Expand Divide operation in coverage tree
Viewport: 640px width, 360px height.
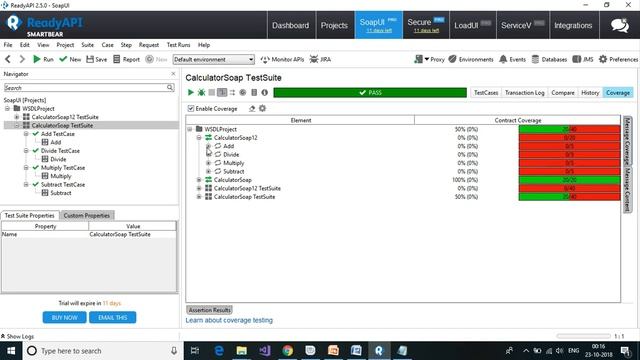click(209, 155)
